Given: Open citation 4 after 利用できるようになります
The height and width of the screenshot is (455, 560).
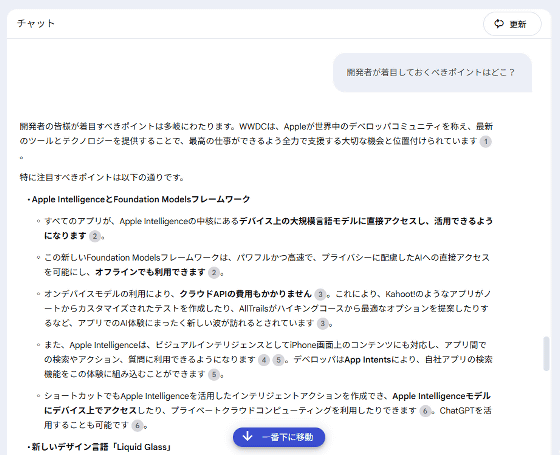Looking at the screenshot, I should [264, 360].
